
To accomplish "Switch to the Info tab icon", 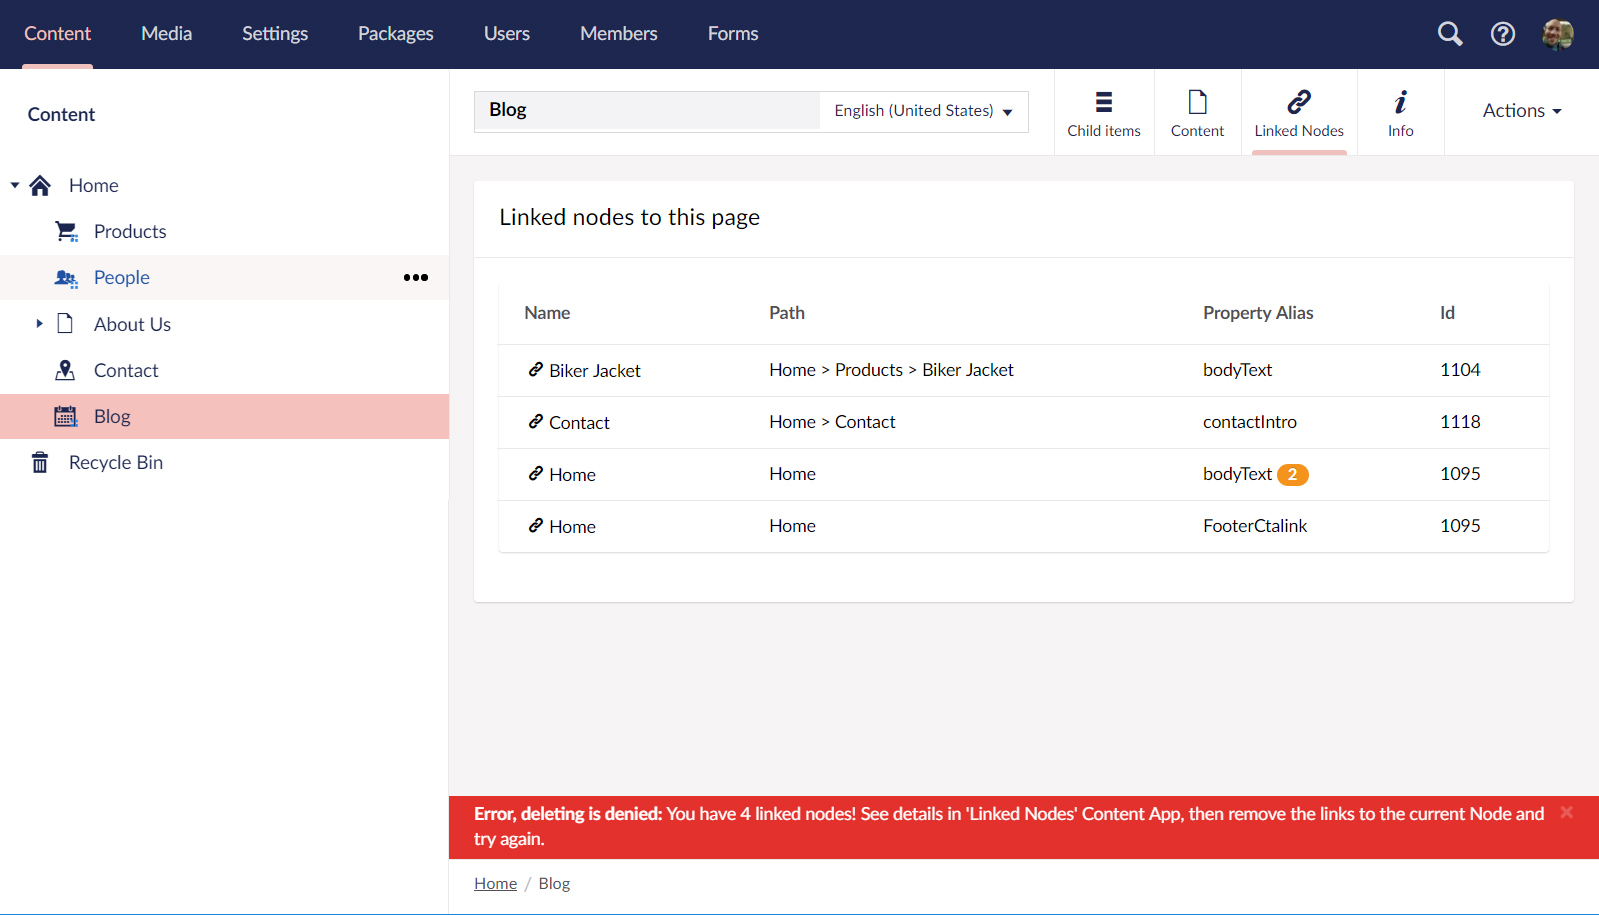I will pos(1400,102).
